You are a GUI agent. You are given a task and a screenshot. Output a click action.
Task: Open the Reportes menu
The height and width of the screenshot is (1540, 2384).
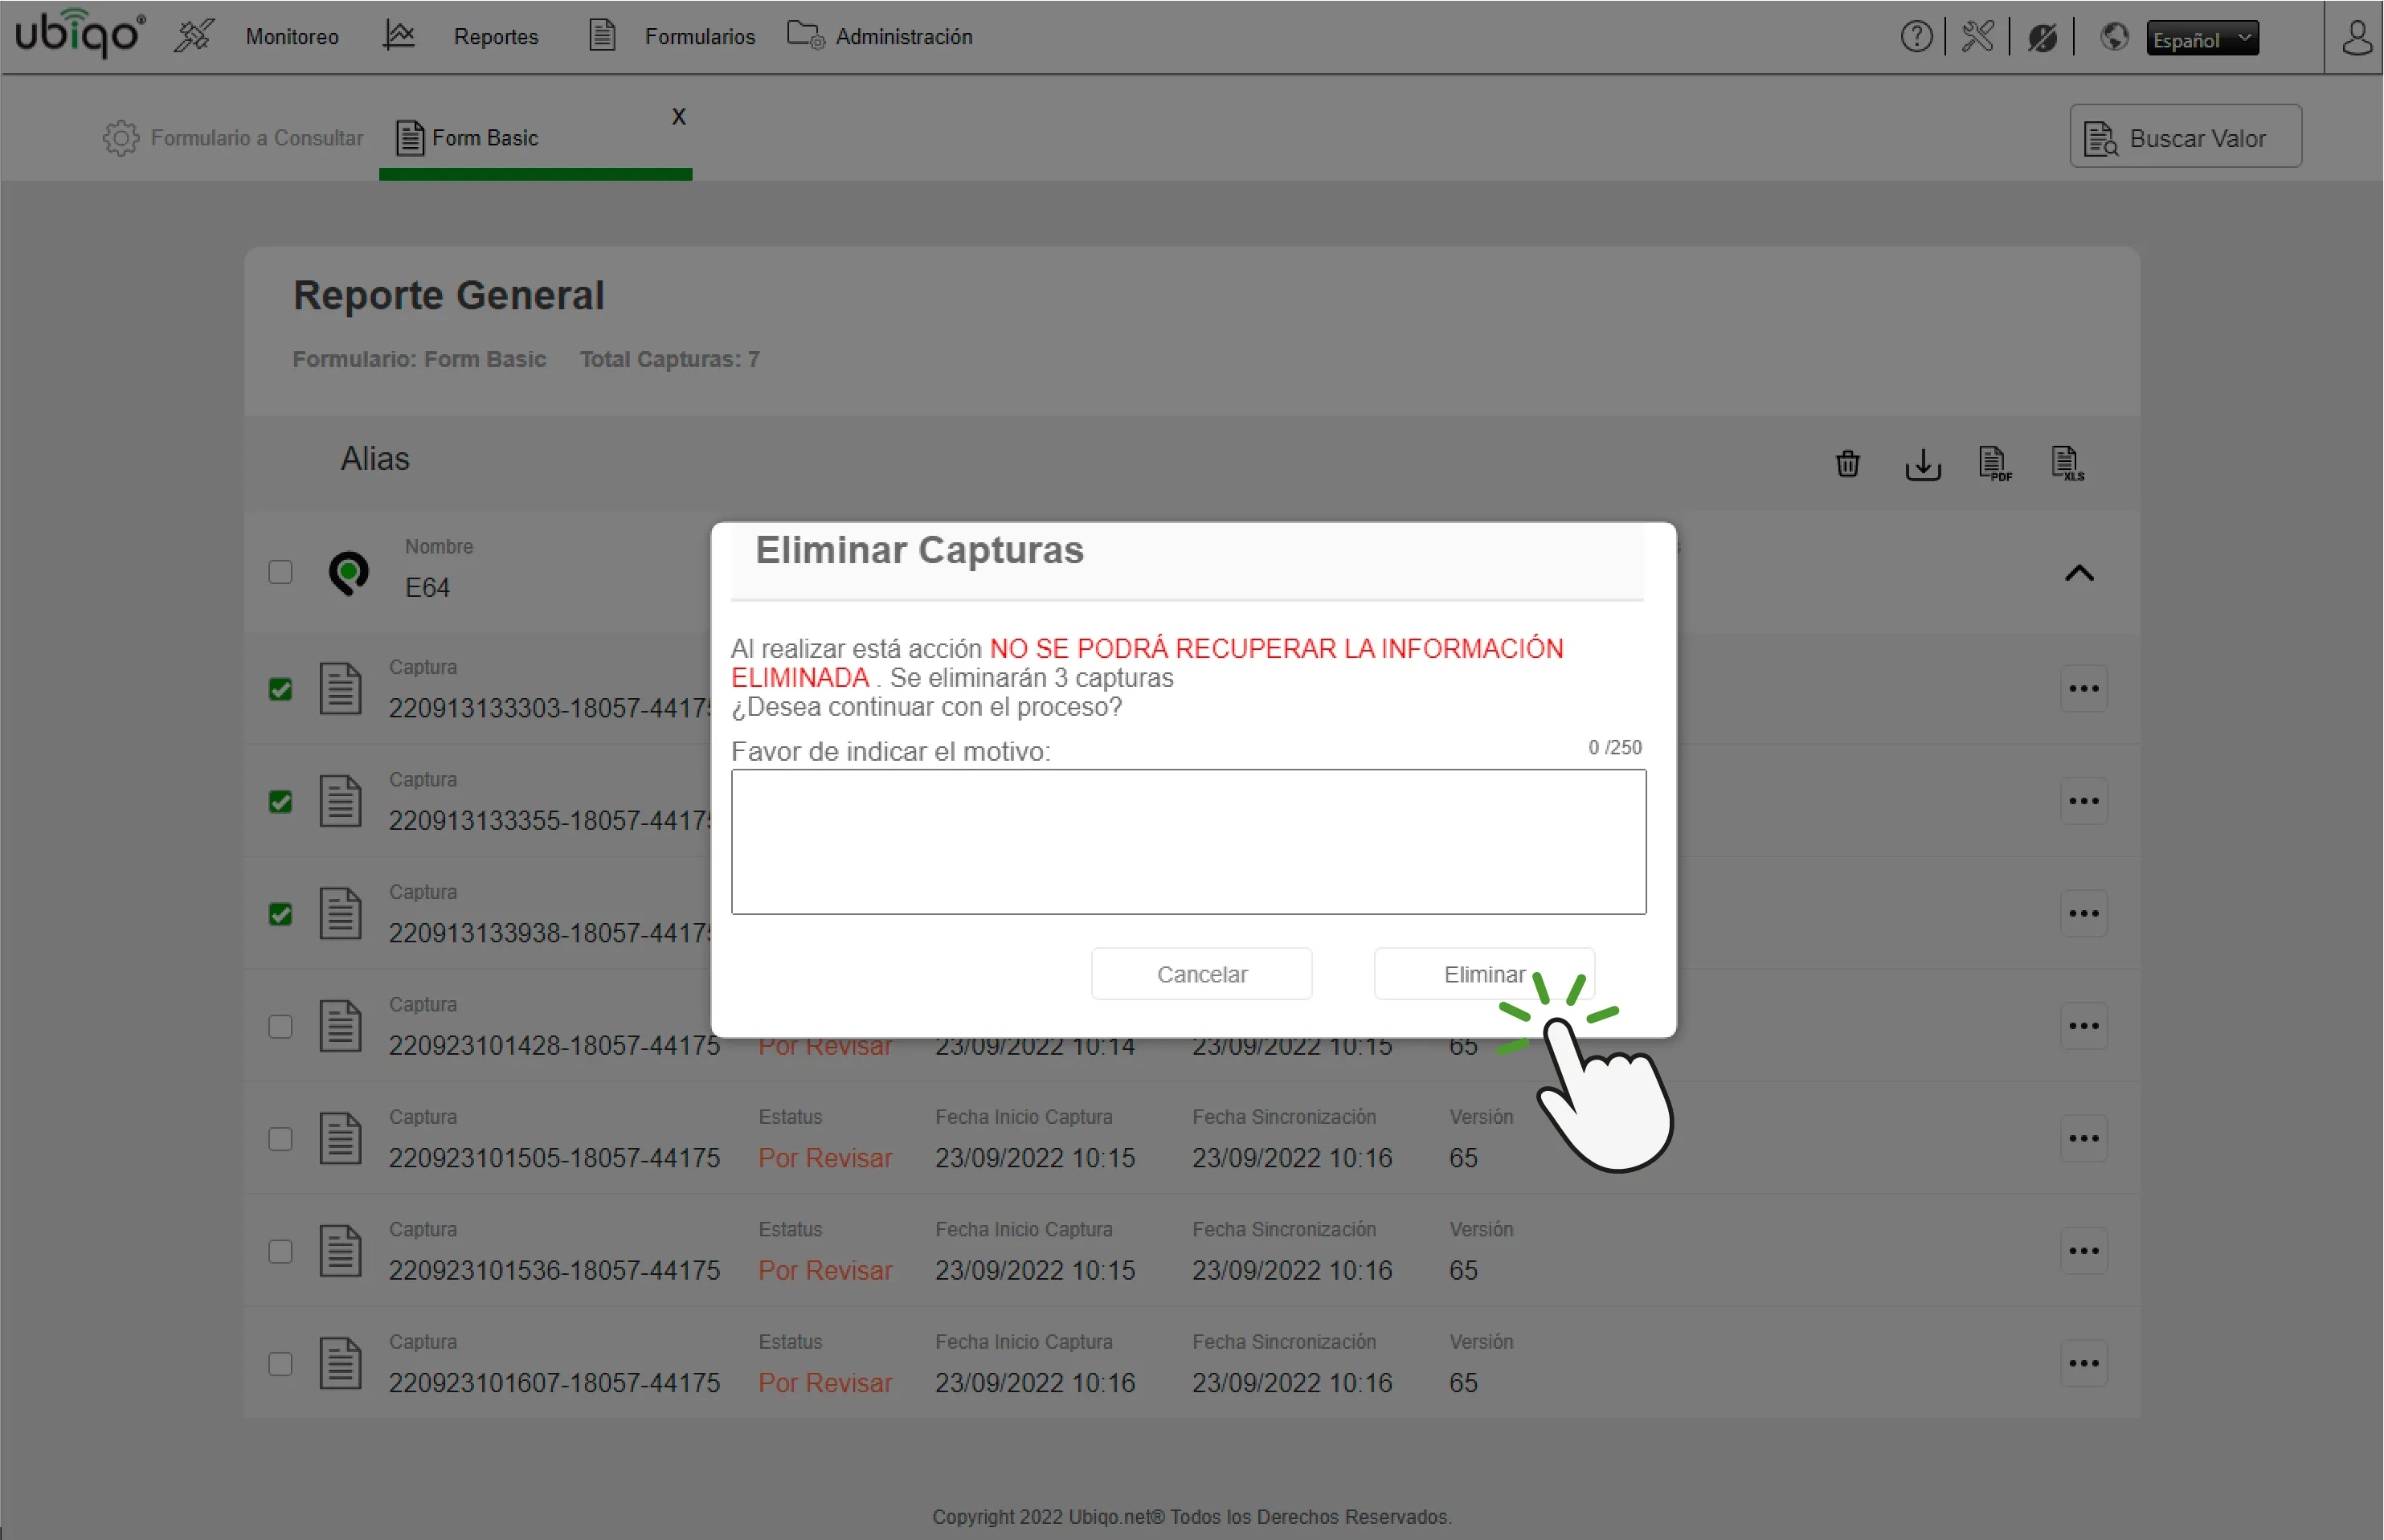click(496, 37)
